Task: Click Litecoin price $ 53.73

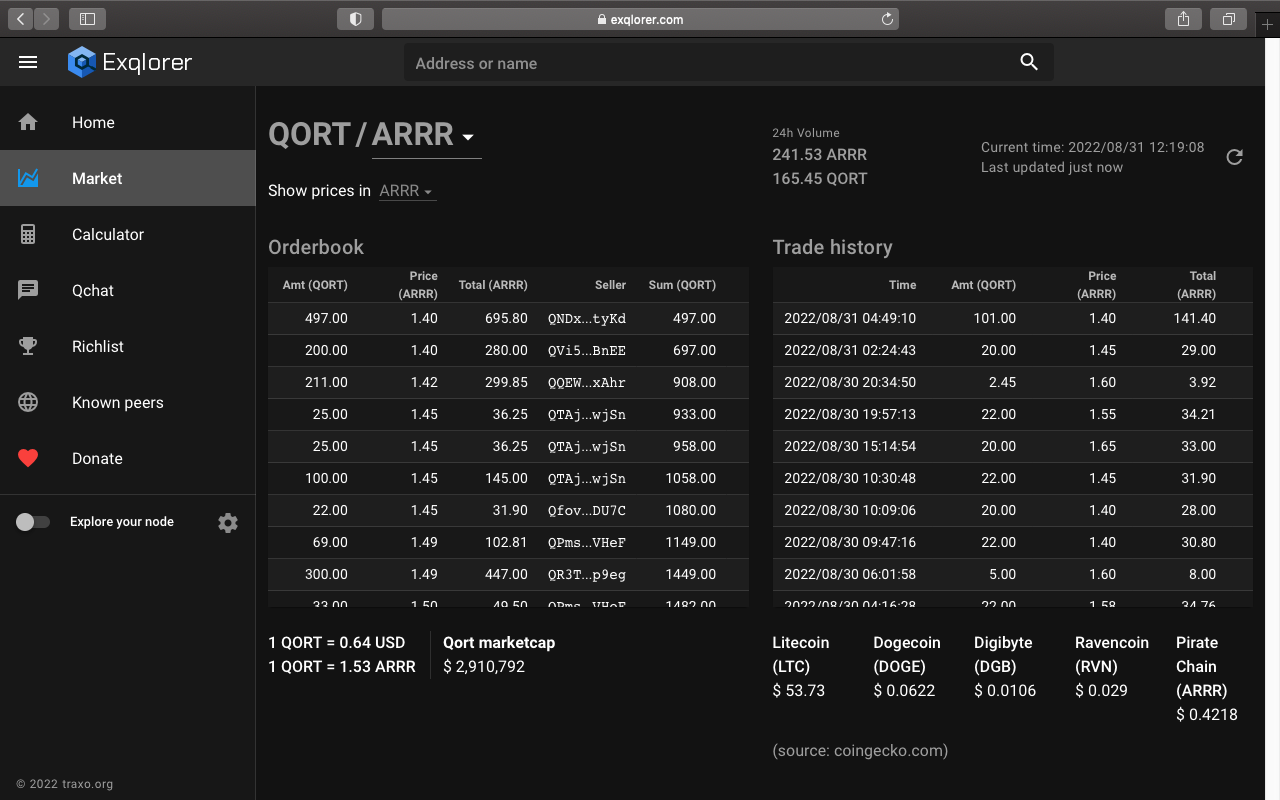Action: click(x=798, y=690)
